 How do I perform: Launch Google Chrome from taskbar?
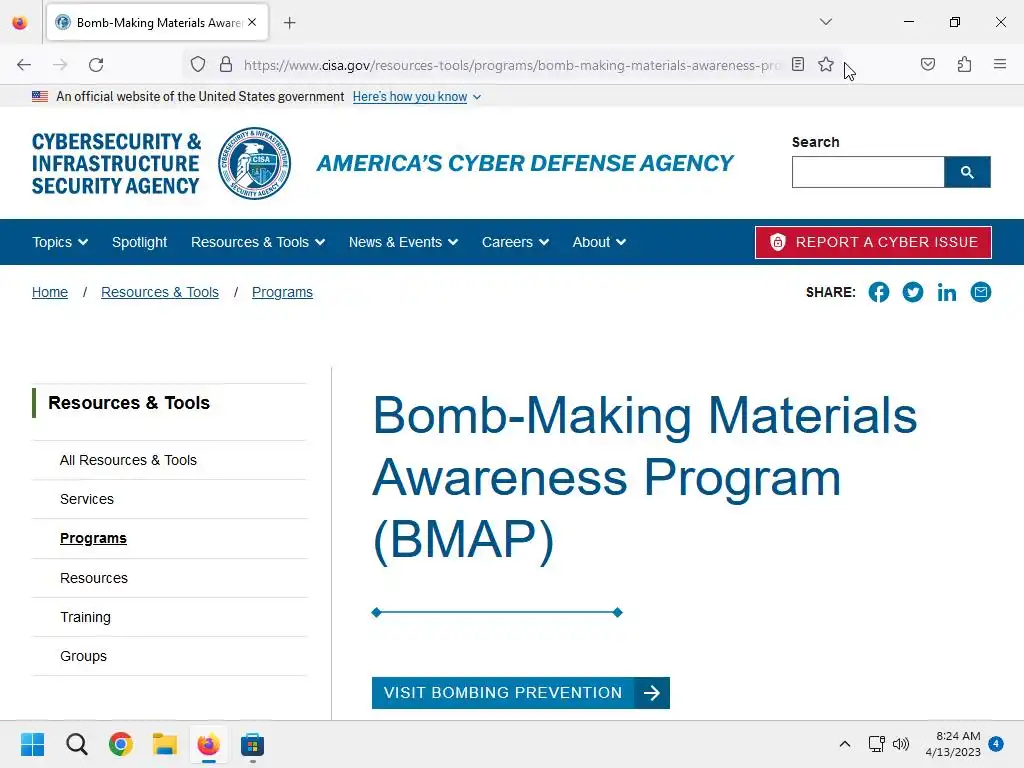point(121,744)
